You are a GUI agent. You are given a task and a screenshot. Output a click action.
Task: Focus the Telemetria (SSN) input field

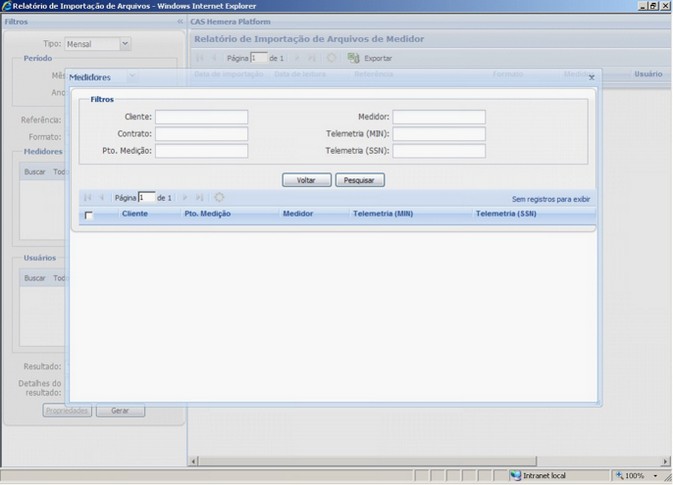pos(438,152)
